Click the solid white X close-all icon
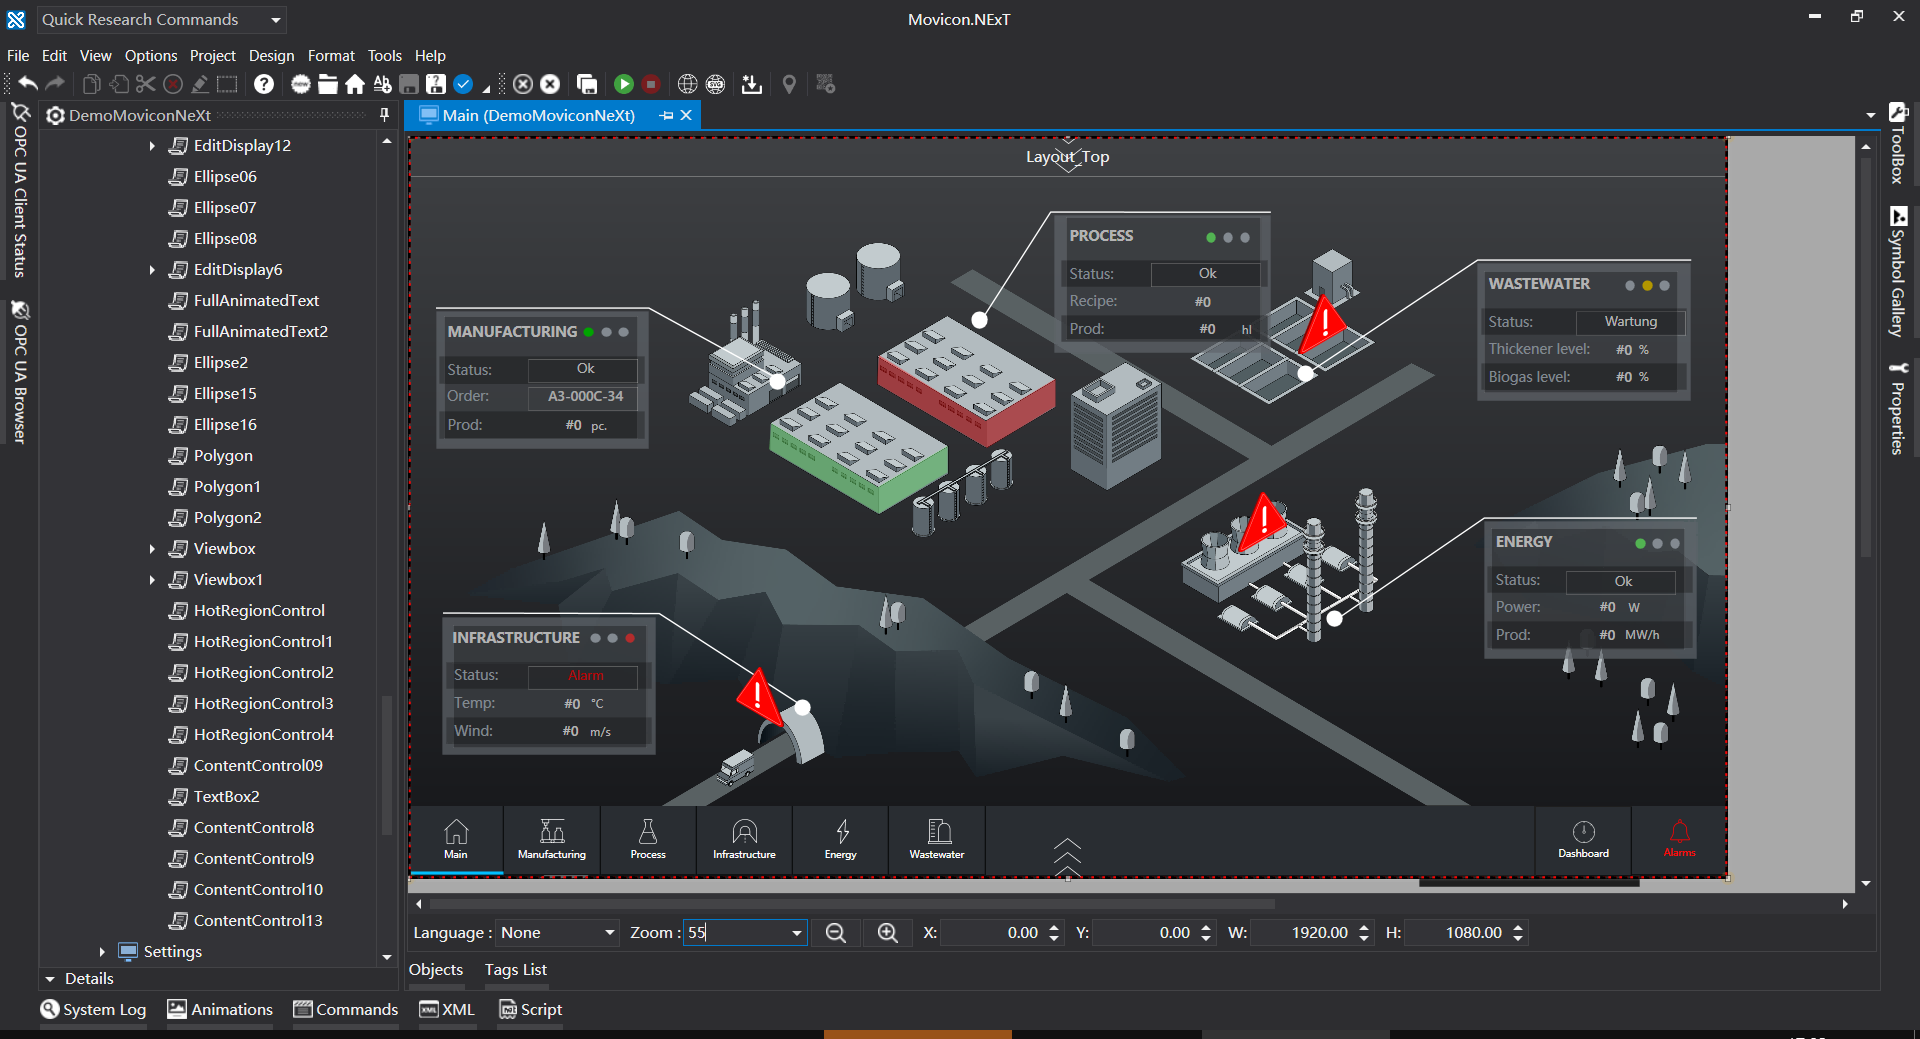 [550, 84]
